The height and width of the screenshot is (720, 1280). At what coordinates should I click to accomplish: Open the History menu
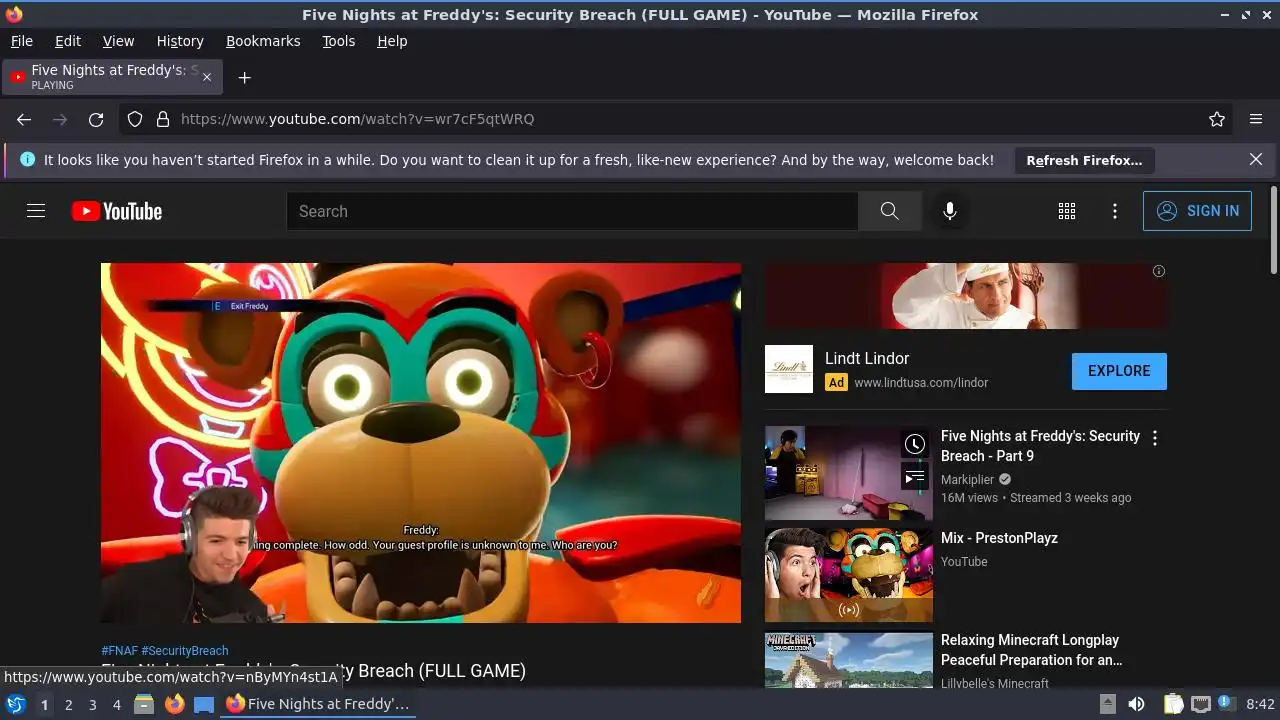(x=180, y=41)
